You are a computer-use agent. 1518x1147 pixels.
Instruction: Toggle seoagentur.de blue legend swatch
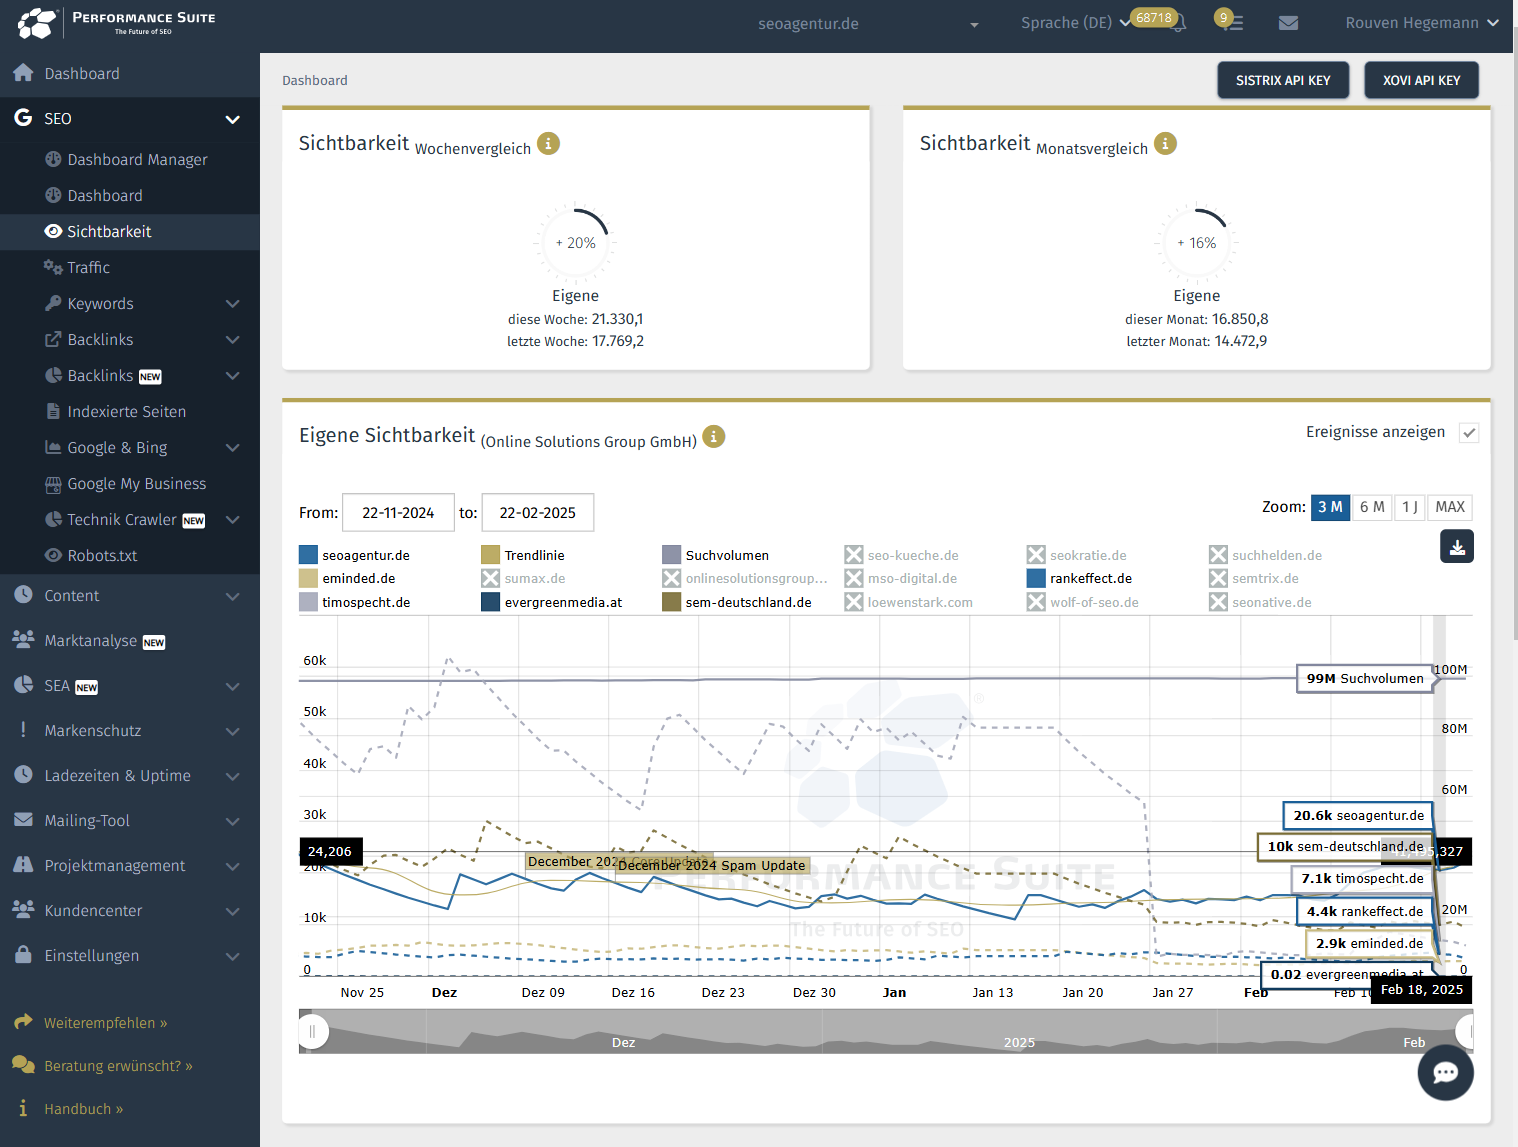click(x=308, y=555)
